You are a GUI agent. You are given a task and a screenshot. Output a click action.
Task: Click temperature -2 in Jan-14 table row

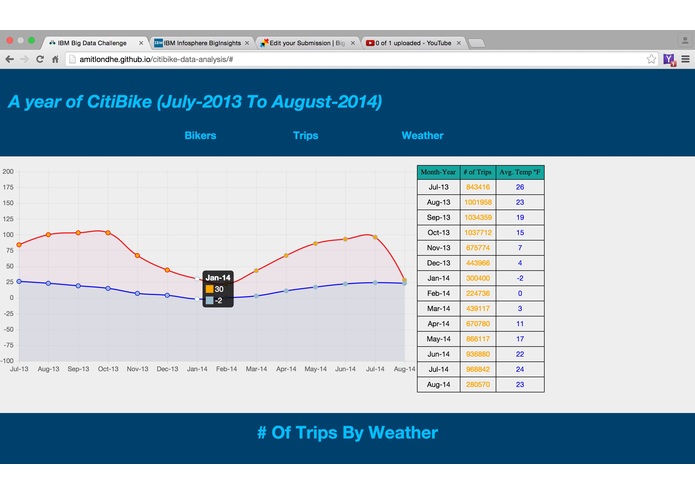(520, 278)
